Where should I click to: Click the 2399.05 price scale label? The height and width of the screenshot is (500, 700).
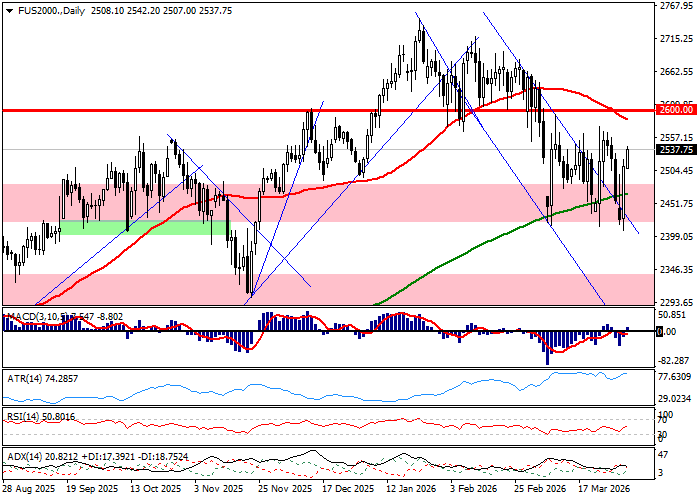pos(676,237)
